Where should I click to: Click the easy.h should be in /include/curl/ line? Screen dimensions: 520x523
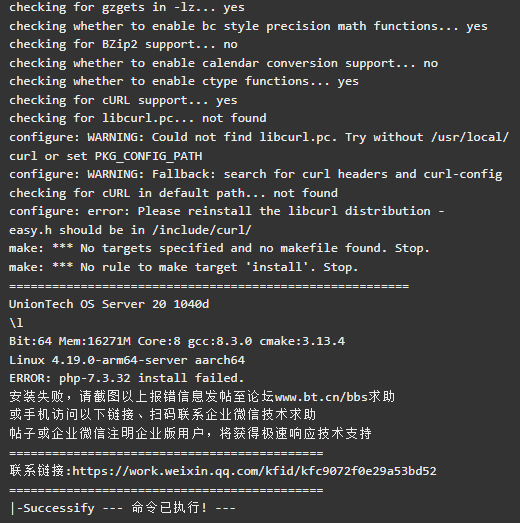(x=130, y=230)
